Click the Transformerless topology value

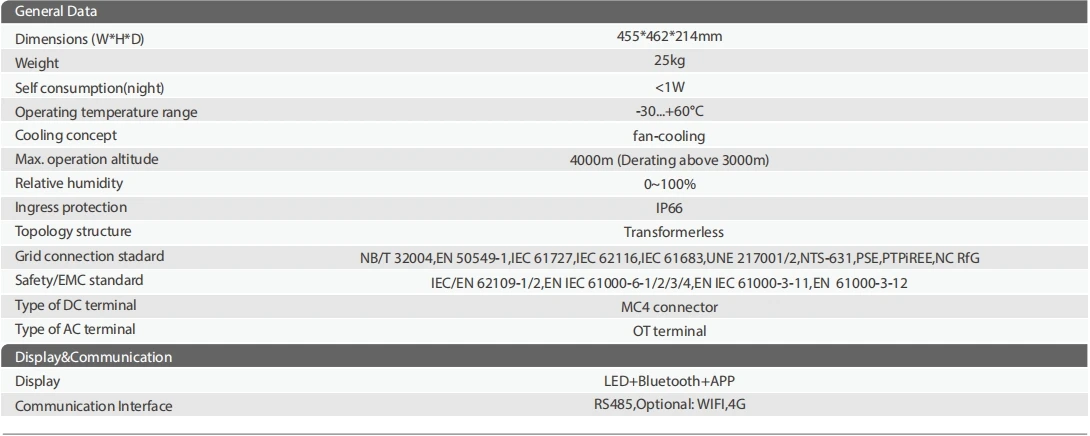pos(674,232)
